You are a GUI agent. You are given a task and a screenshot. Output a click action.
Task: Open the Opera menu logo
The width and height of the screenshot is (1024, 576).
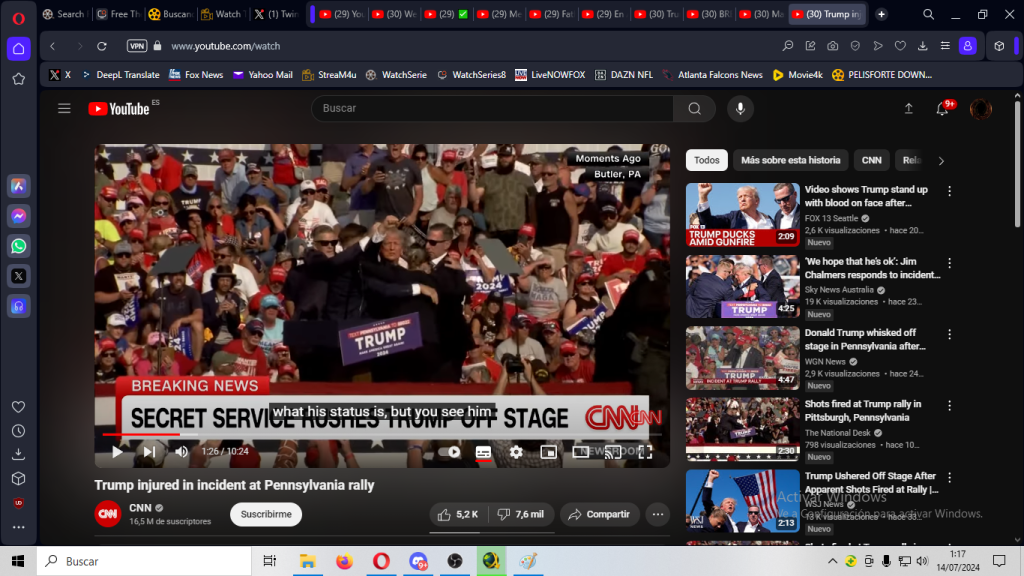[x=18, y=18]
